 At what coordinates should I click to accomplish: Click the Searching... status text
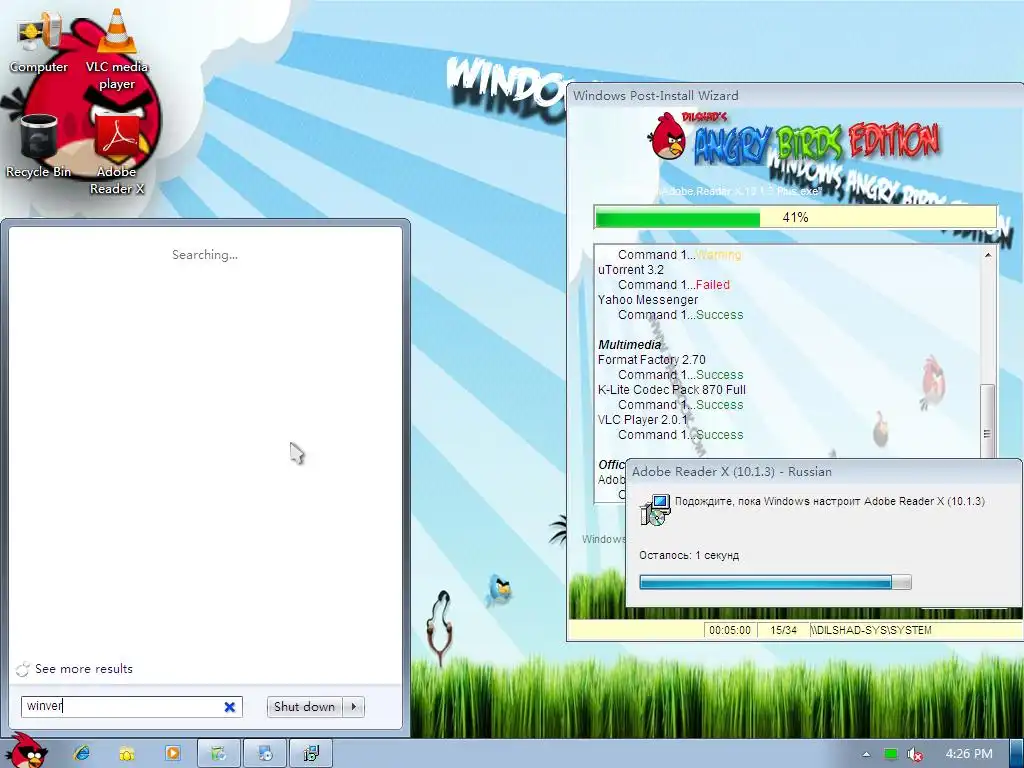204,255
